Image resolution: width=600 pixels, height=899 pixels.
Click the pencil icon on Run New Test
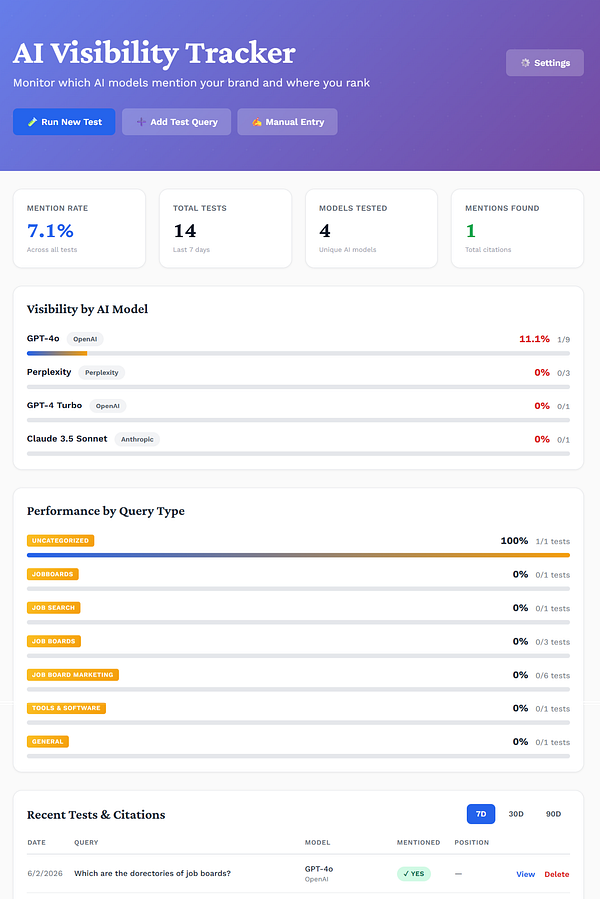pyautogui.click(x=32, y=122)
